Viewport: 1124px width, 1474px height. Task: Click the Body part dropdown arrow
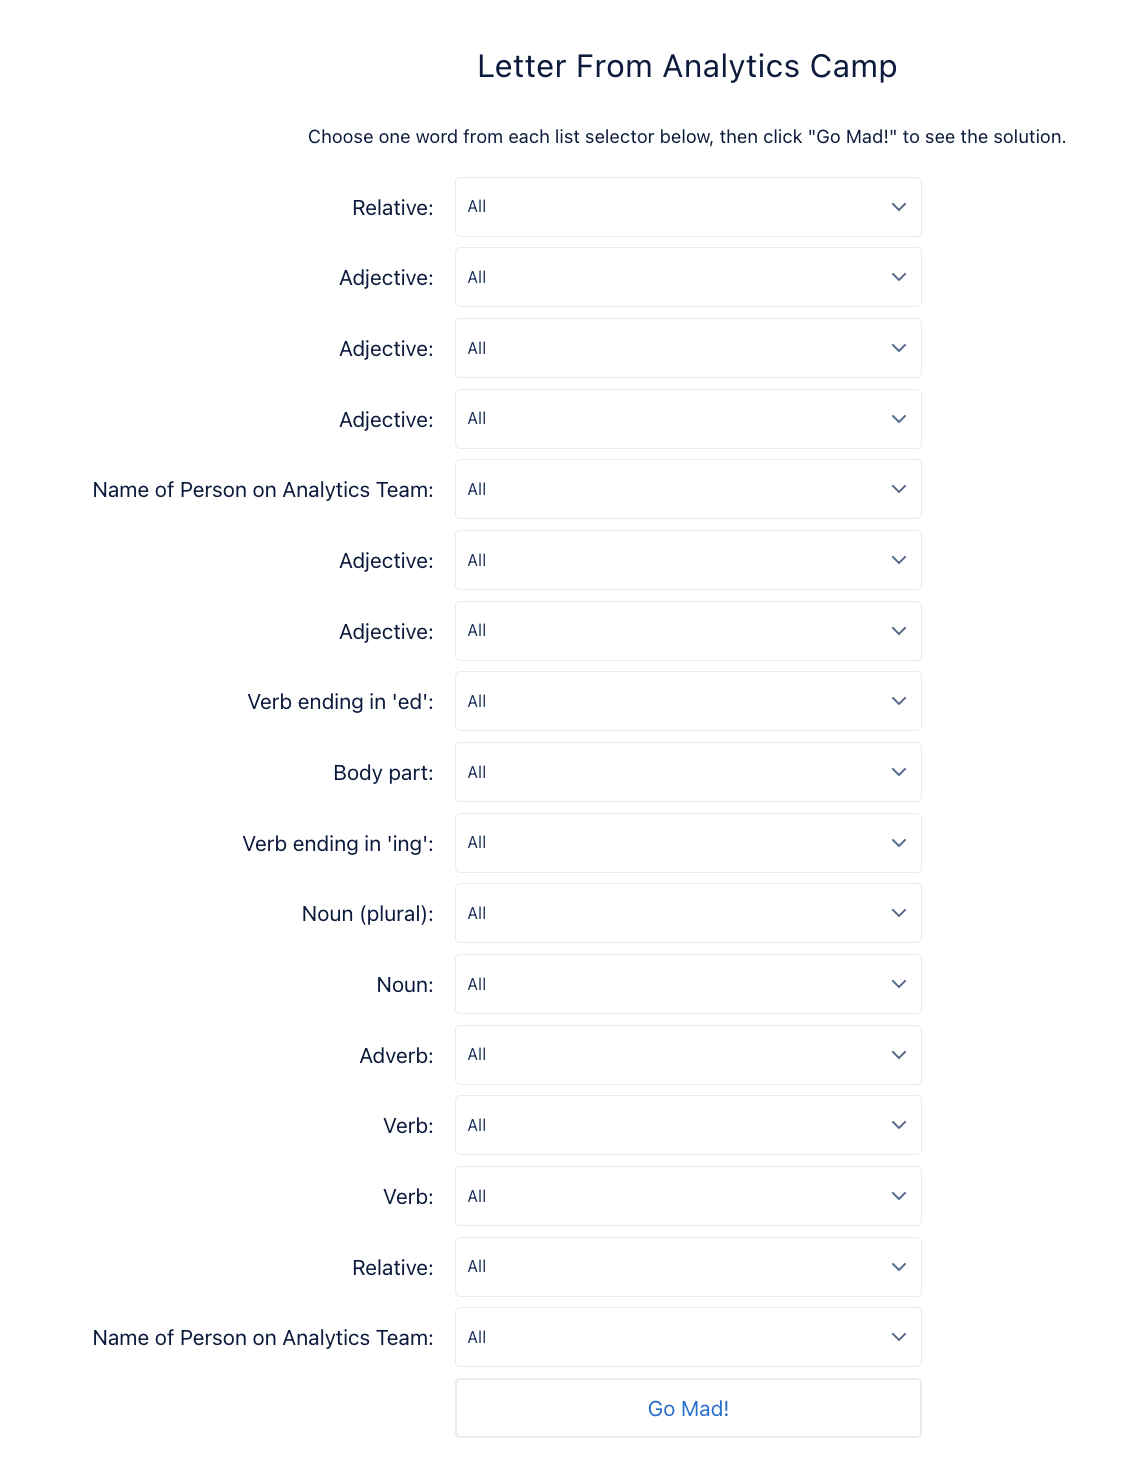point(898,772)
